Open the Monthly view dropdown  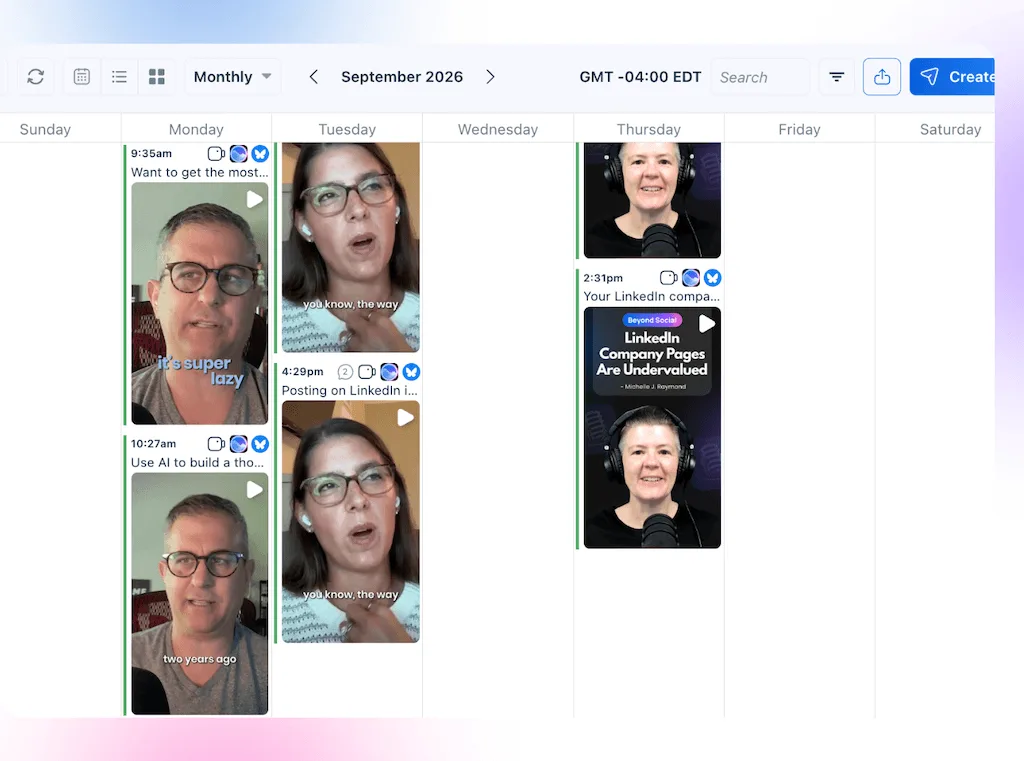point(232,77)
